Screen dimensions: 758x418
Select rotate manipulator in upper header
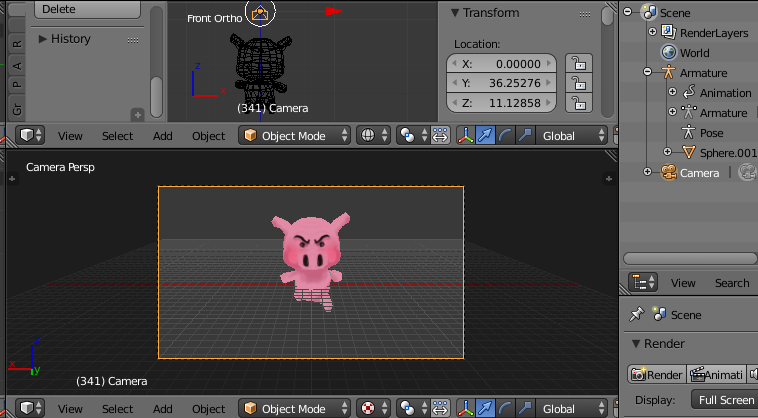coord(505,136)
